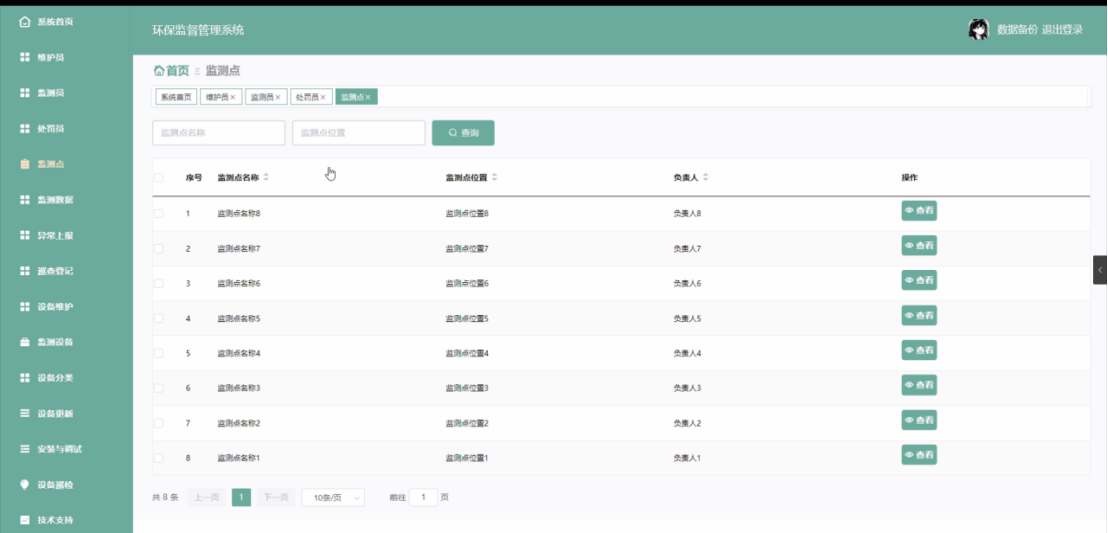1108x533 pixels.
Task: Open the 安装与调试 sidebar menu item
Action: click(51, 449)
